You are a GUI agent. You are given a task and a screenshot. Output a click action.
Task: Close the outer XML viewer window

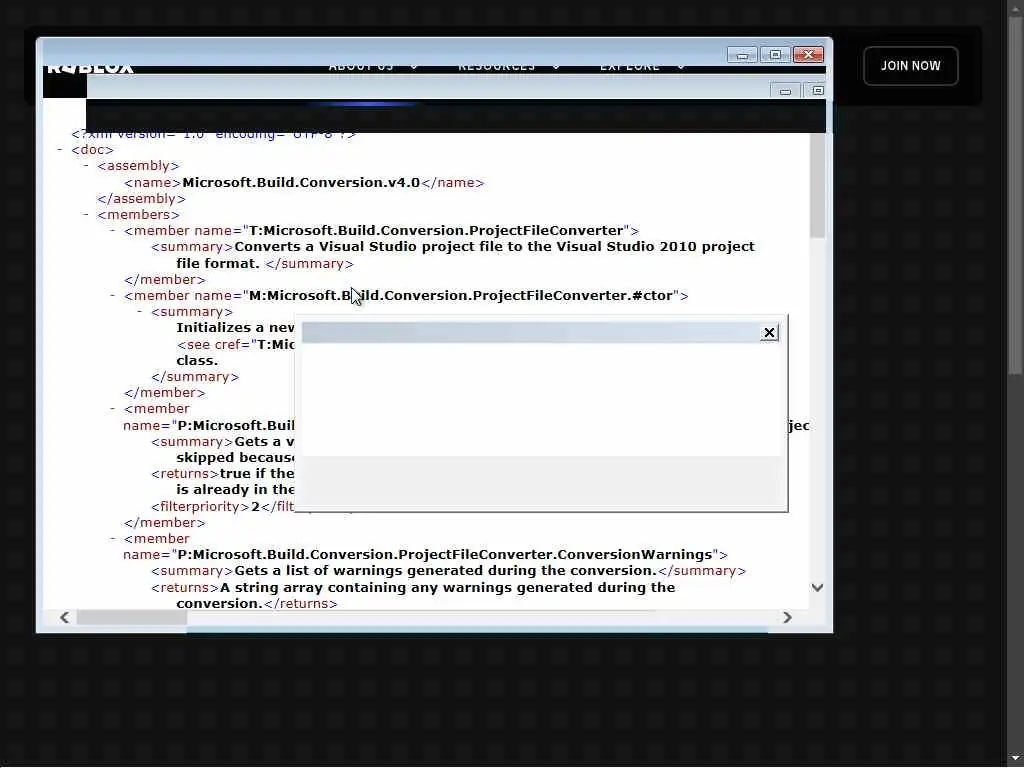tap(808, 55)
